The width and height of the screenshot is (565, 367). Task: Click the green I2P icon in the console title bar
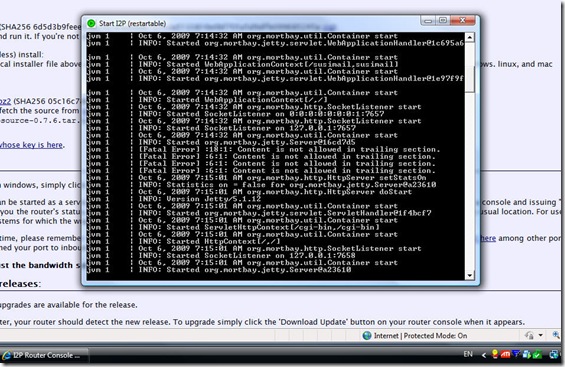click(x=91, y=23)
